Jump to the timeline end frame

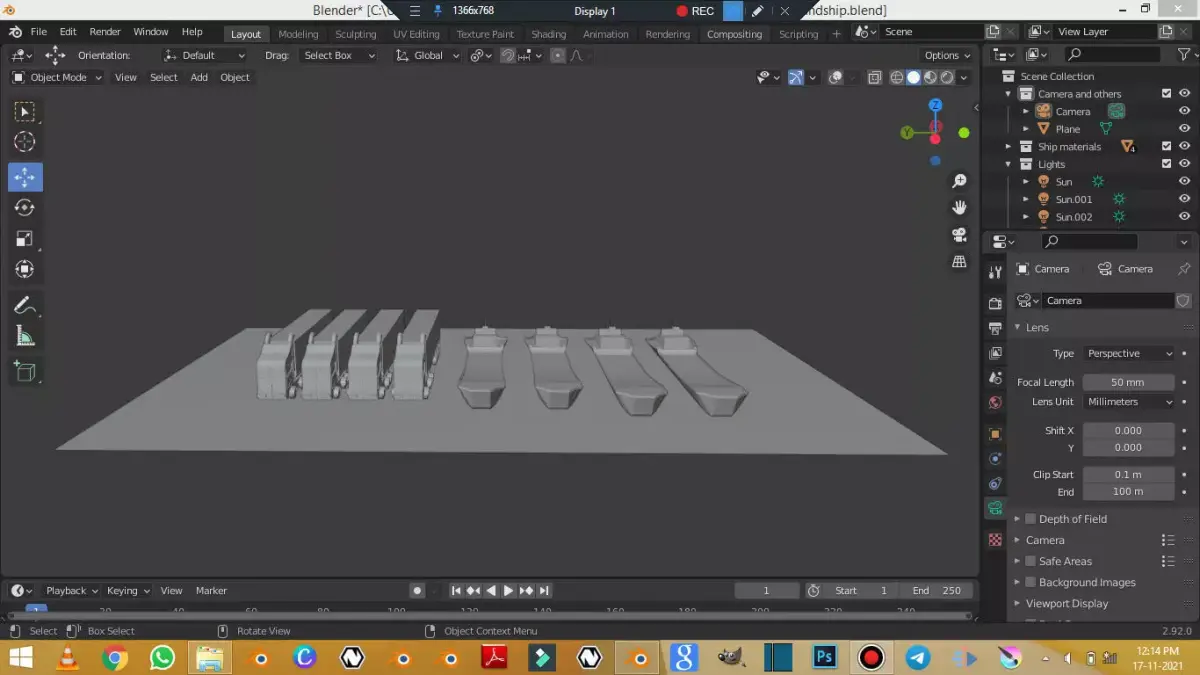pos(544,590)
